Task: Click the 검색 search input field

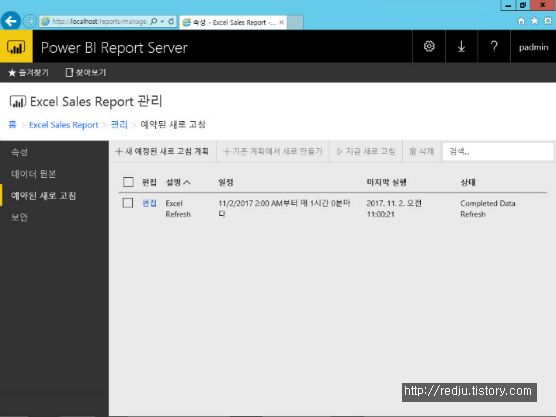Action: tap(497, 152)
